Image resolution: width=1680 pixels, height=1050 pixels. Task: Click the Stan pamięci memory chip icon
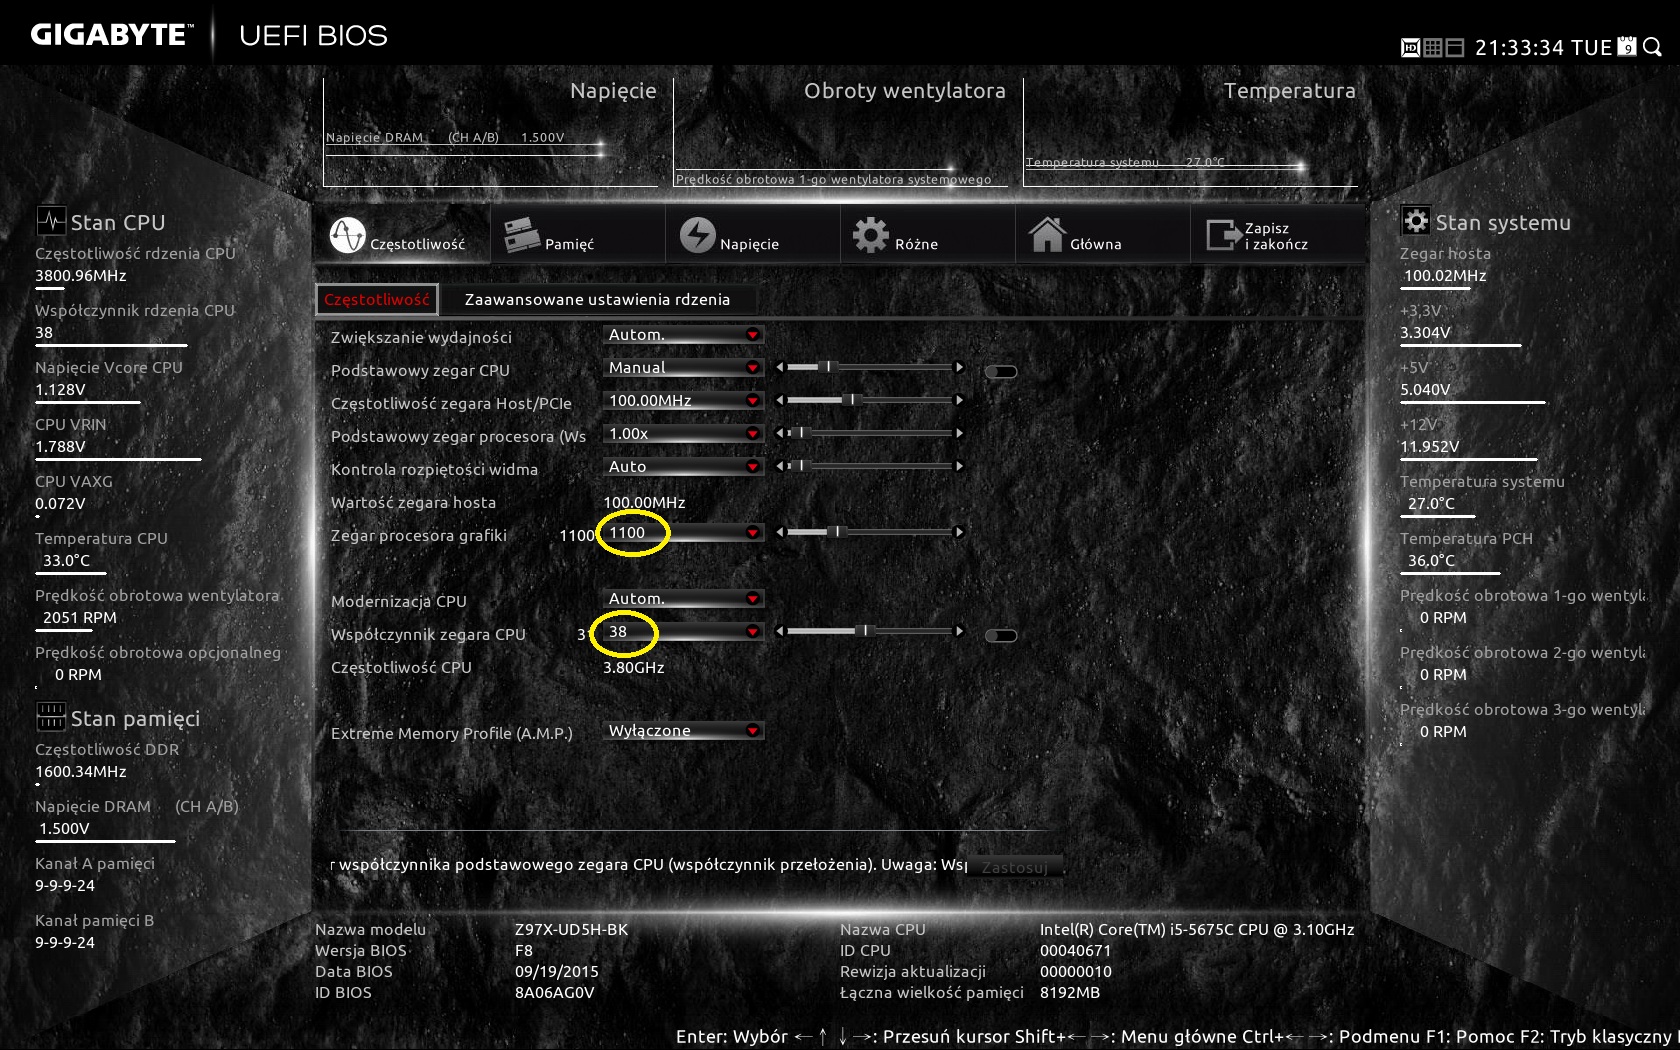coord(50,716)
